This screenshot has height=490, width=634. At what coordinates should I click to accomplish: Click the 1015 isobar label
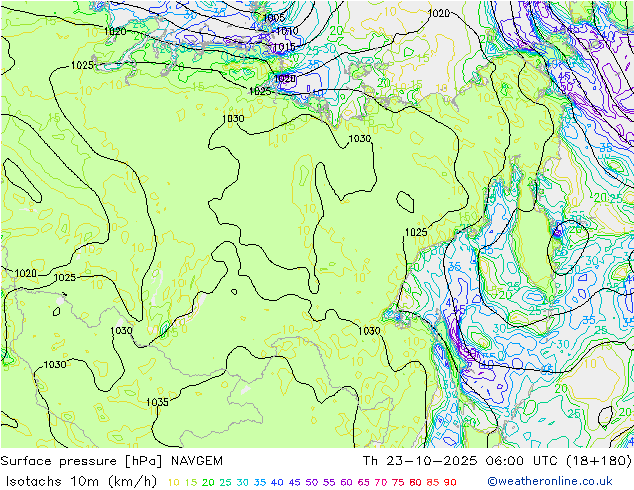click(284, 47)
